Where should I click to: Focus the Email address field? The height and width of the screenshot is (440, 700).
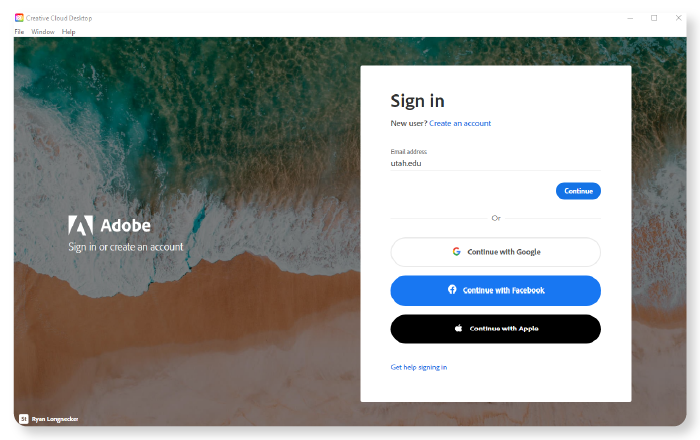[x=496, y=163]
